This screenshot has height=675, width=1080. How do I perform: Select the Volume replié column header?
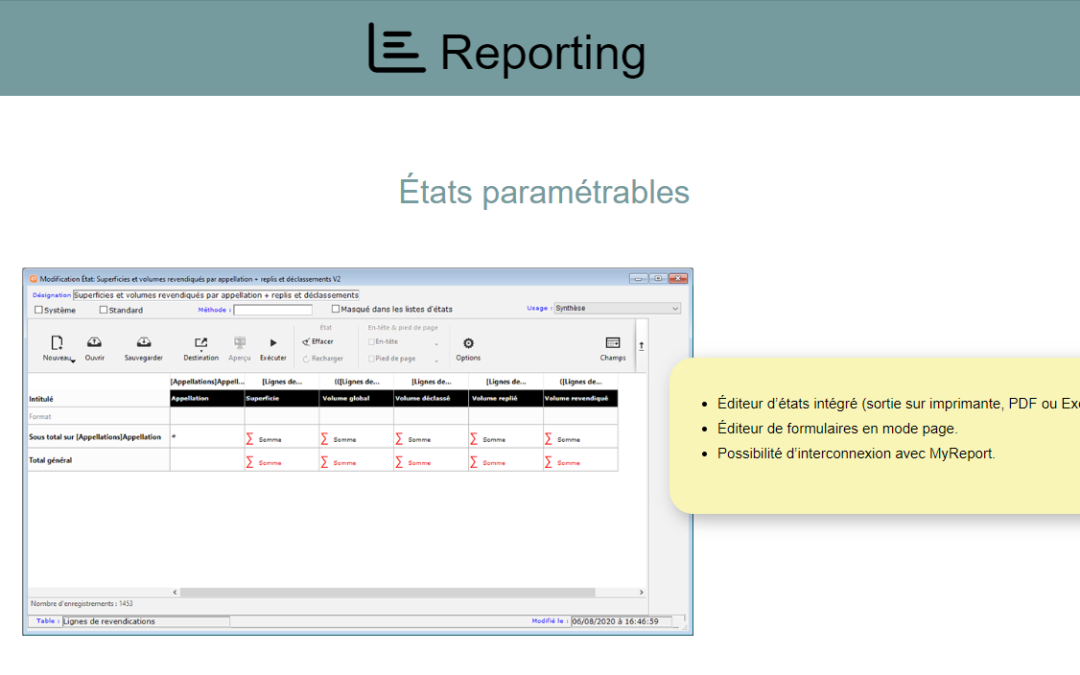tap(506, 398)
